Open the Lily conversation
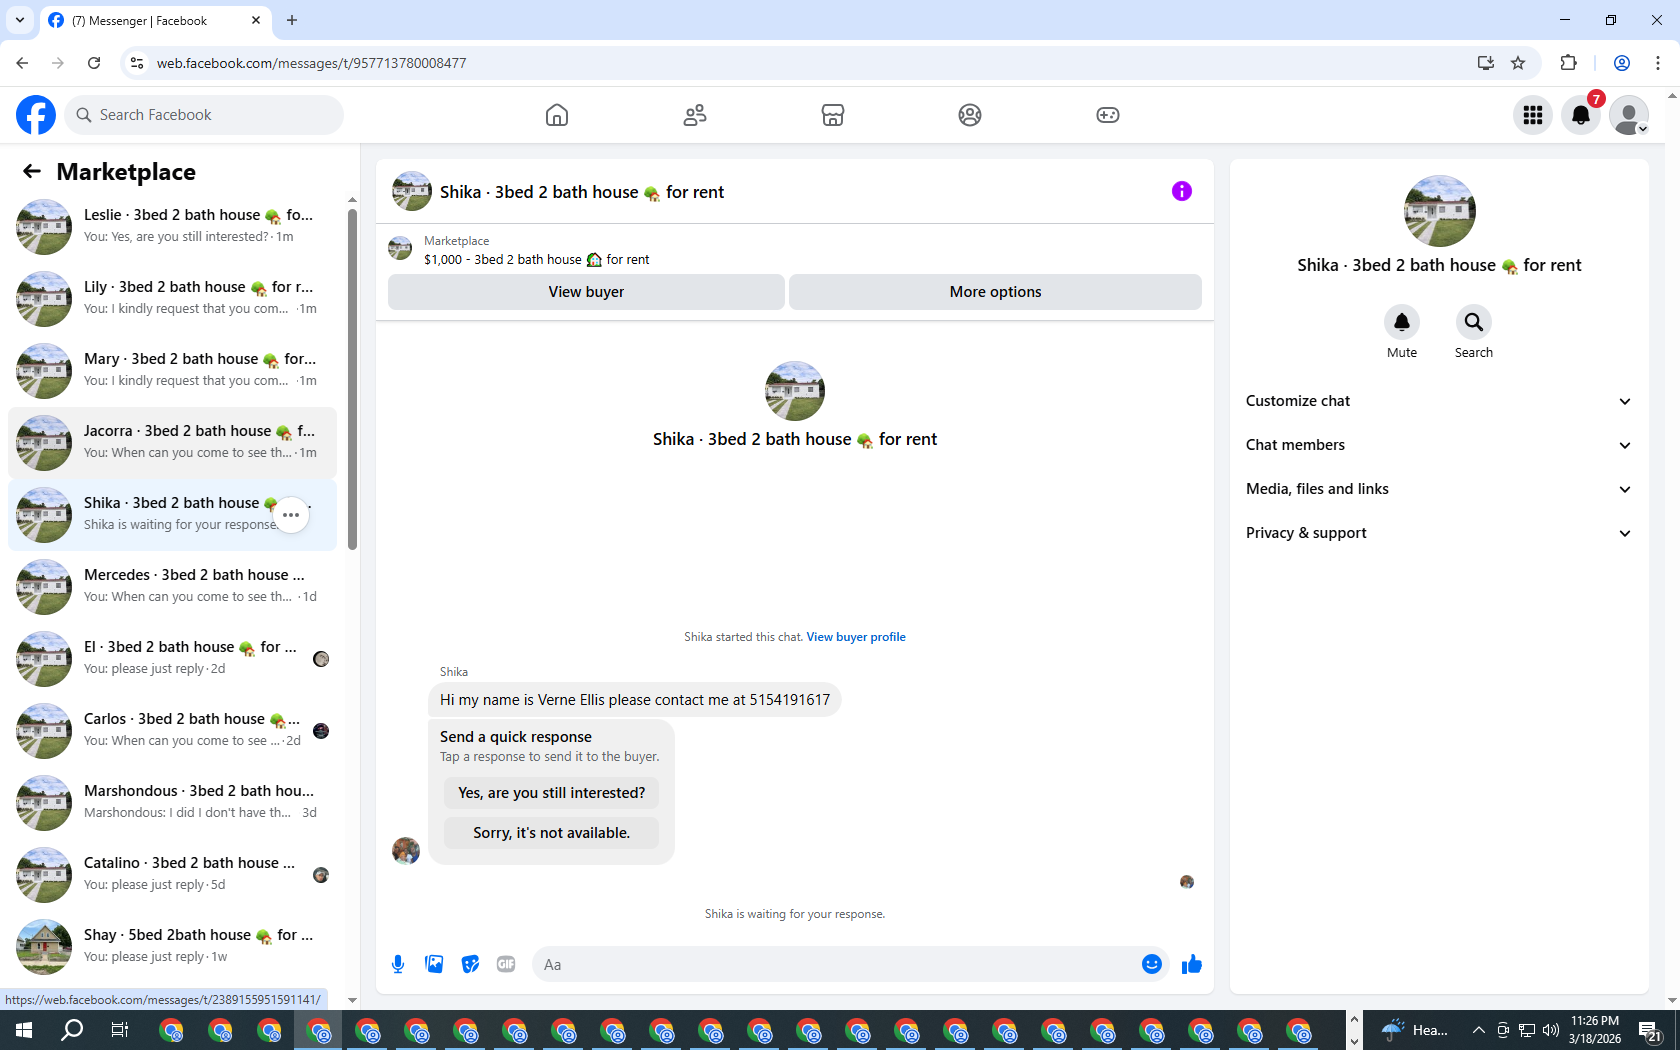 click(172, 298)
